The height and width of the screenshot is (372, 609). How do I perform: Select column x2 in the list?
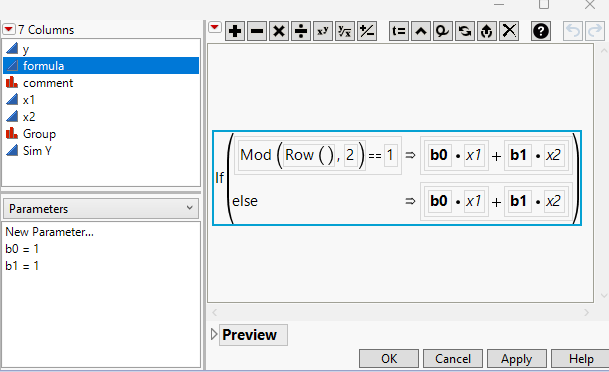101,116
